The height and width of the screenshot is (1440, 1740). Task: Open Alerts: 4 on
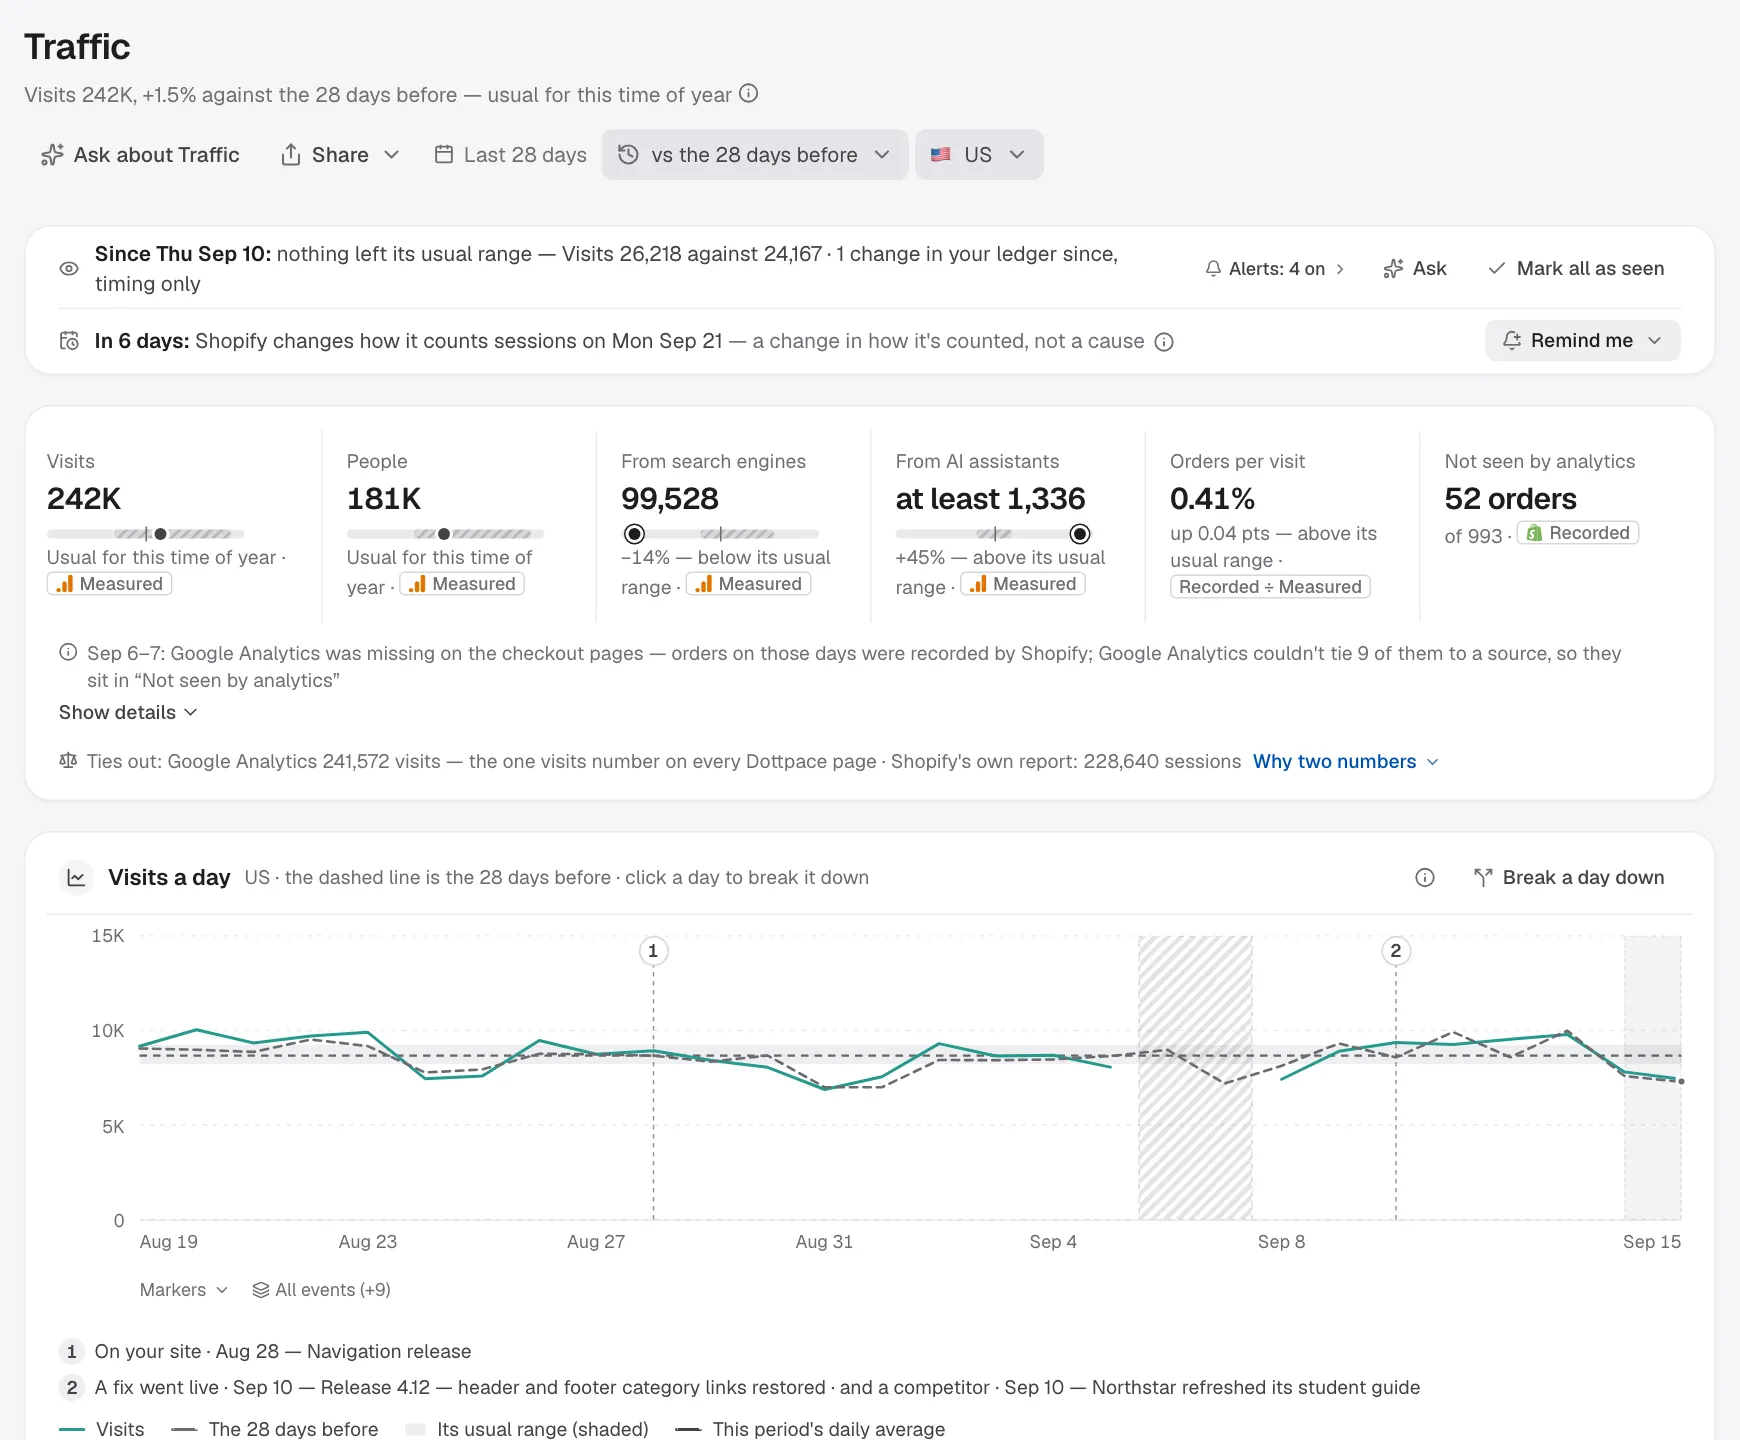pos(1275,269)
